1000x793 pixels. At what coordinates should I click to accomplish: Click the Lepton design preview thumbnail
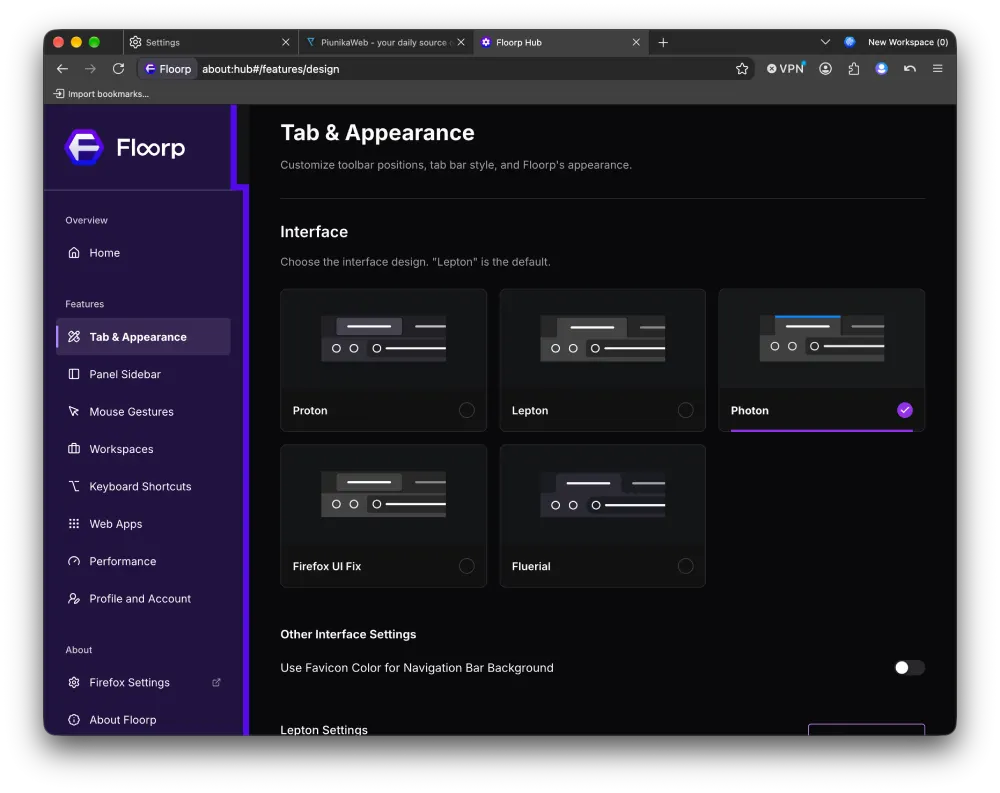[603, 338]
